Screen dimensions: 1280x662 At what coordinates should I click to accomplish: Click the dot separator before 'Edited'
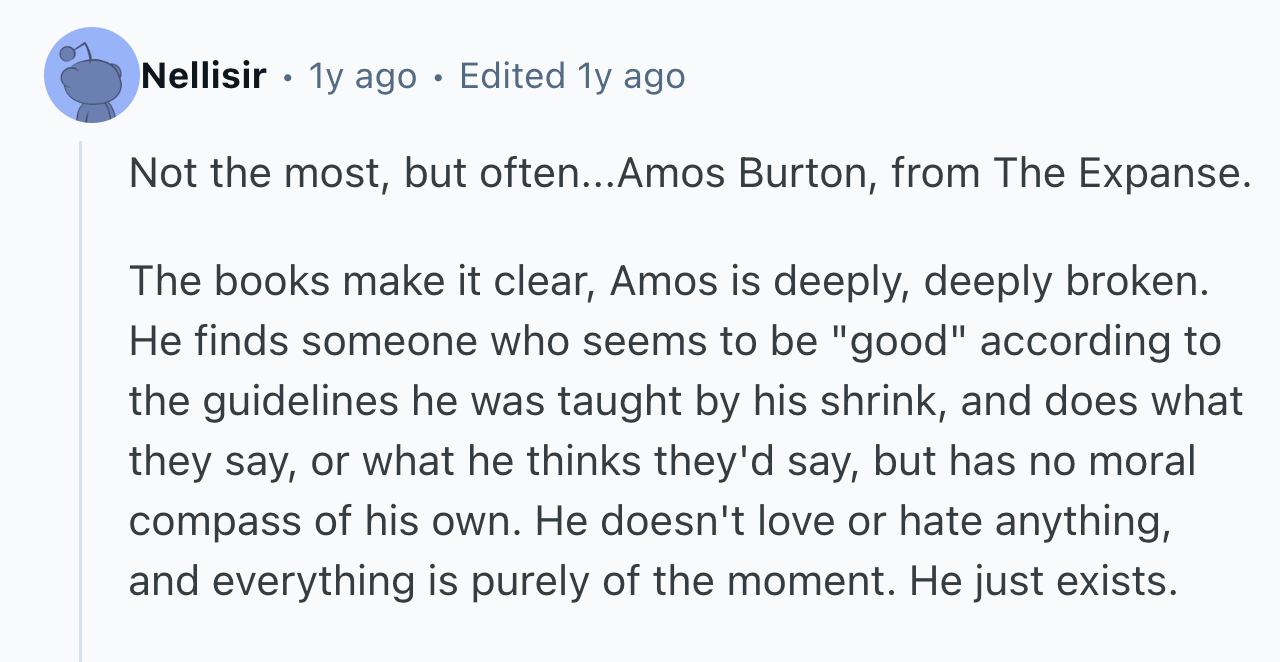coord(438,77)
